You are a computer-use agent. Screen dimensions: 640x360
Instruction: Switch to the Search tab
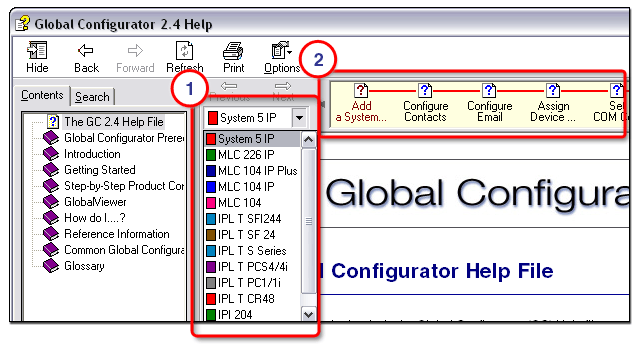(92, 97)
